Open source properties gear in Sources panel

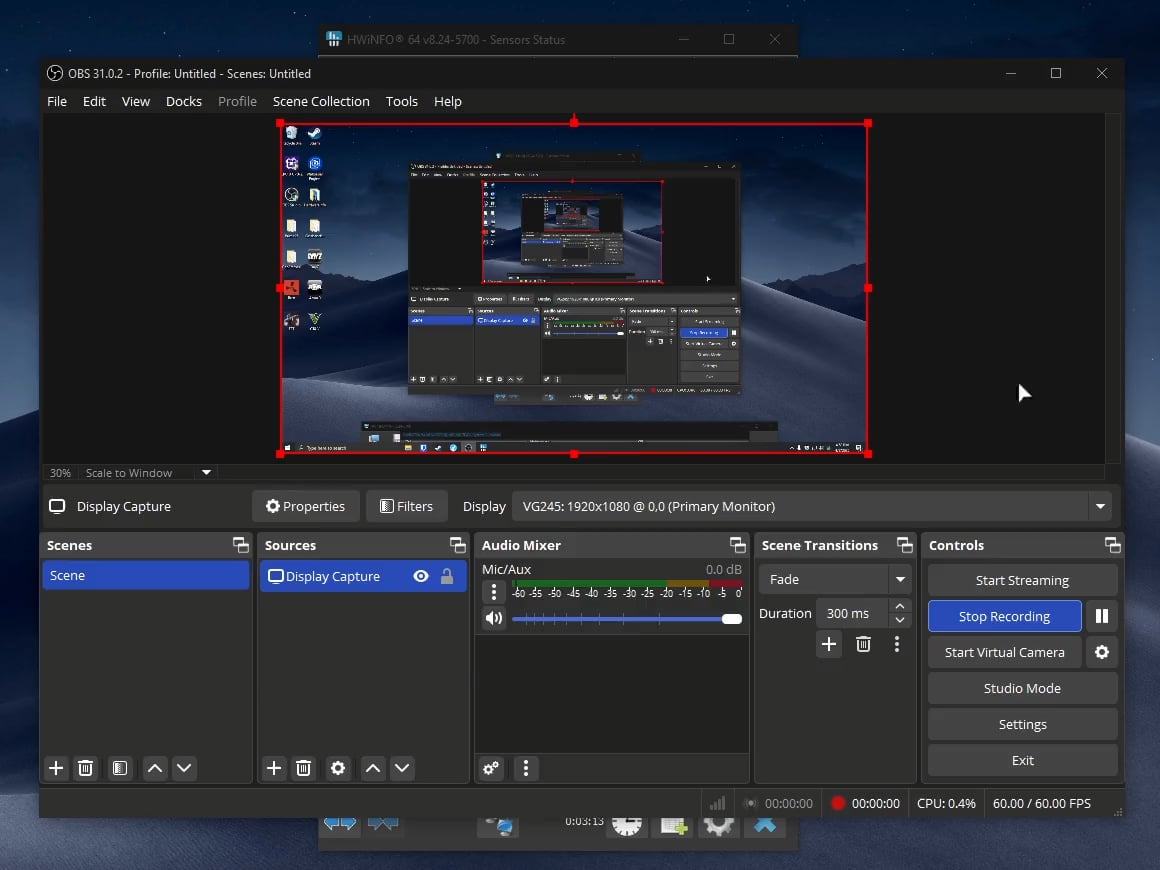[337, 768]
